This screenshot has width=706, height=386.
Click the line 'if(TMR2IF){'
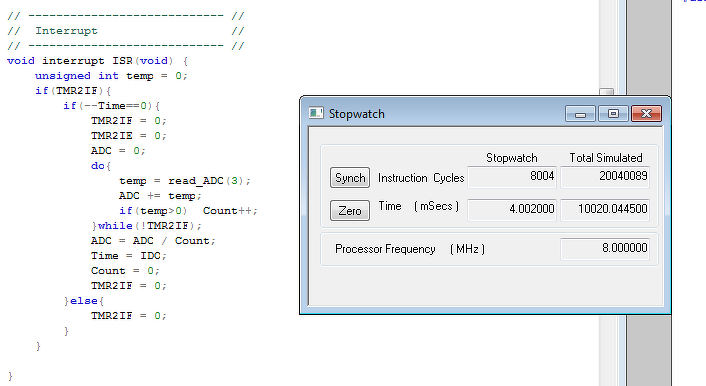pos(73,91)
